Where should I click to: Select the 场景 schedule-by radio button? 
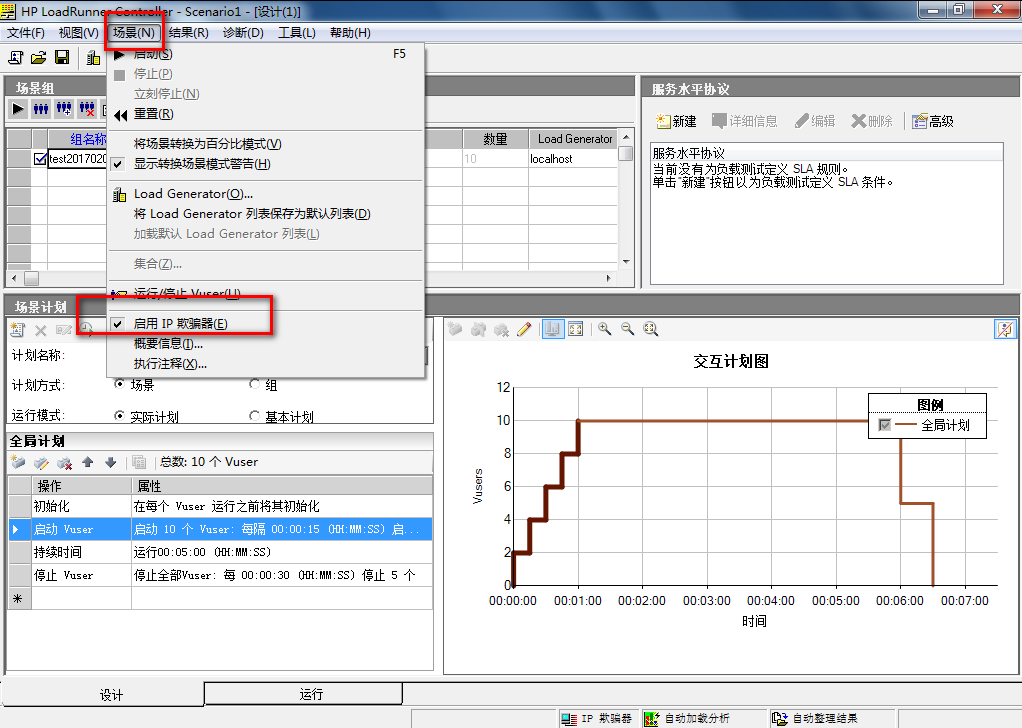coord(119,384)
